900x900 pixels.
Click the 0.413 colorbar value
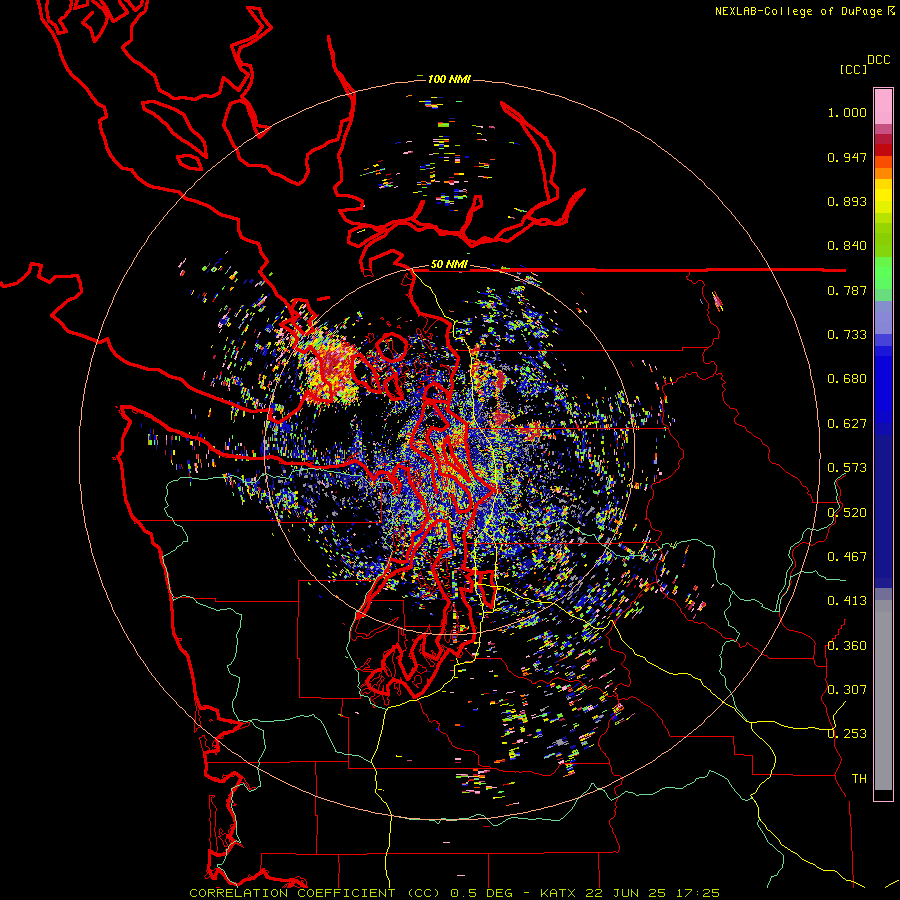[x=847, y=601]
